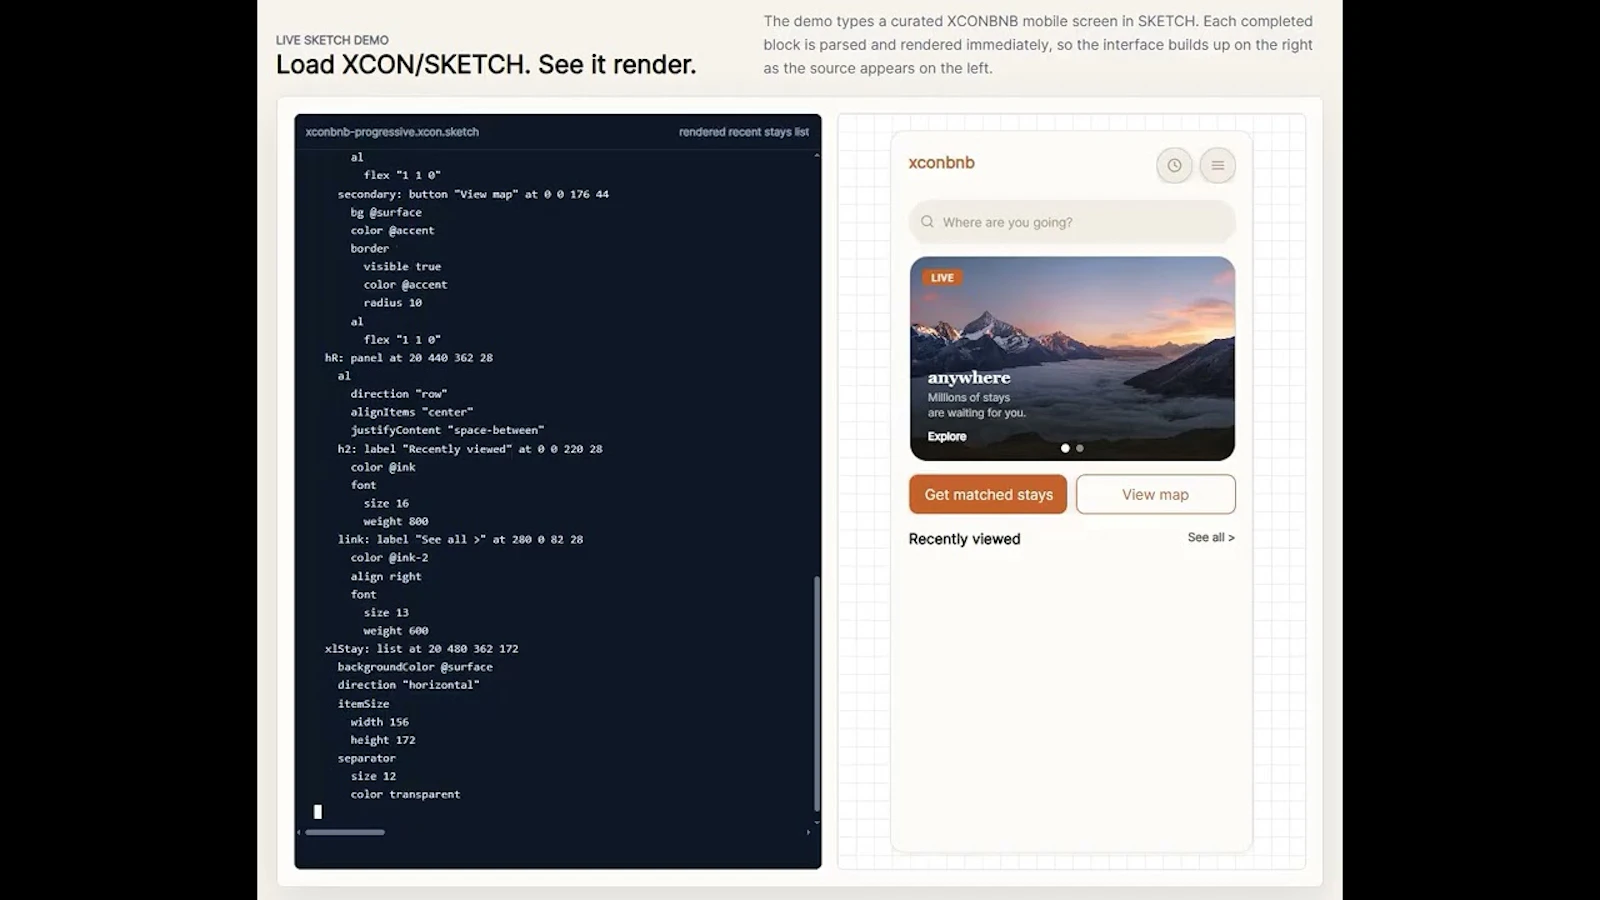Click the "Explore" link on hero card
1600x900 pixels.
(947, 436)
